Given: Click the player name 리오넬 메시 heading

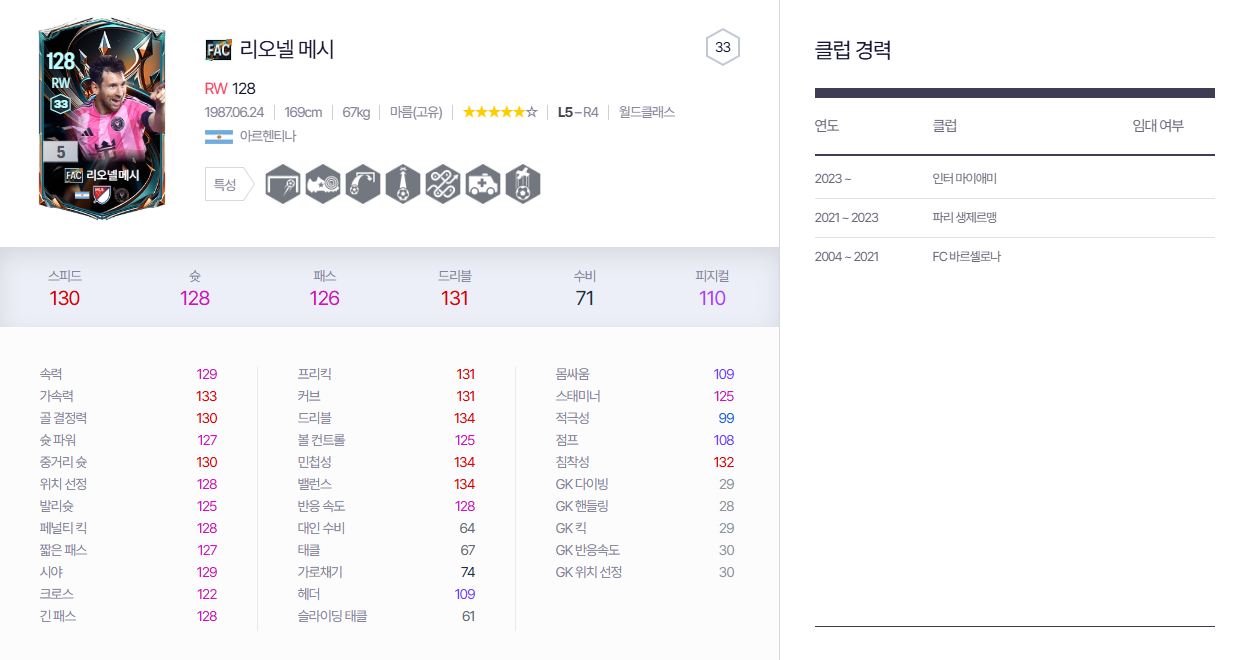Looking at the screenshot, I should click(x=287, y=49).
